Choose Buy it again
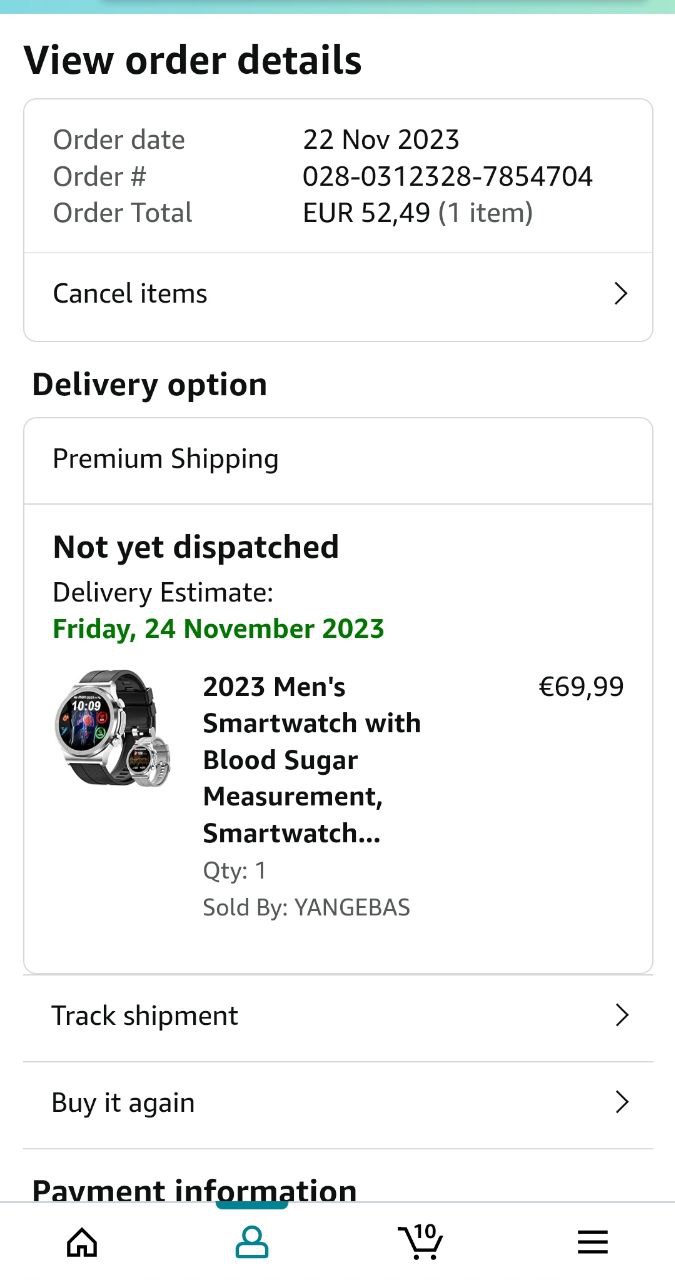Viewport: 675px width, 1280px height. point(123,1103)
